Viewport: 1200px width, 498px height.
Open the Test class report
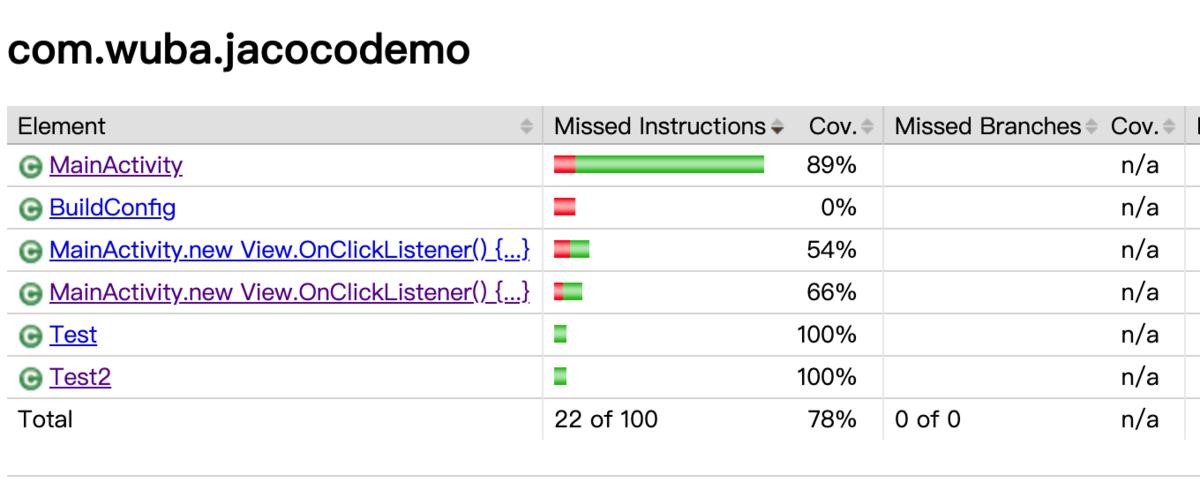73,335
